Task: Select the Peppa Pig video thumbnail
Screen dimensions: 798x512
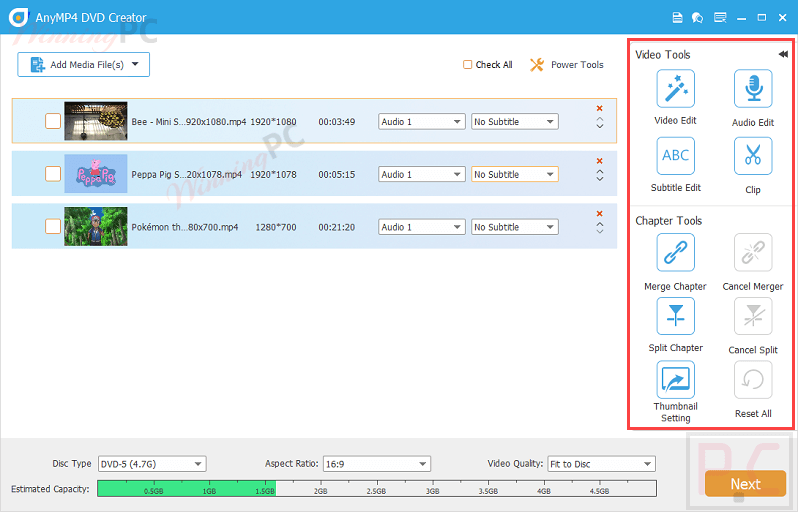Action: pos(96,174)
